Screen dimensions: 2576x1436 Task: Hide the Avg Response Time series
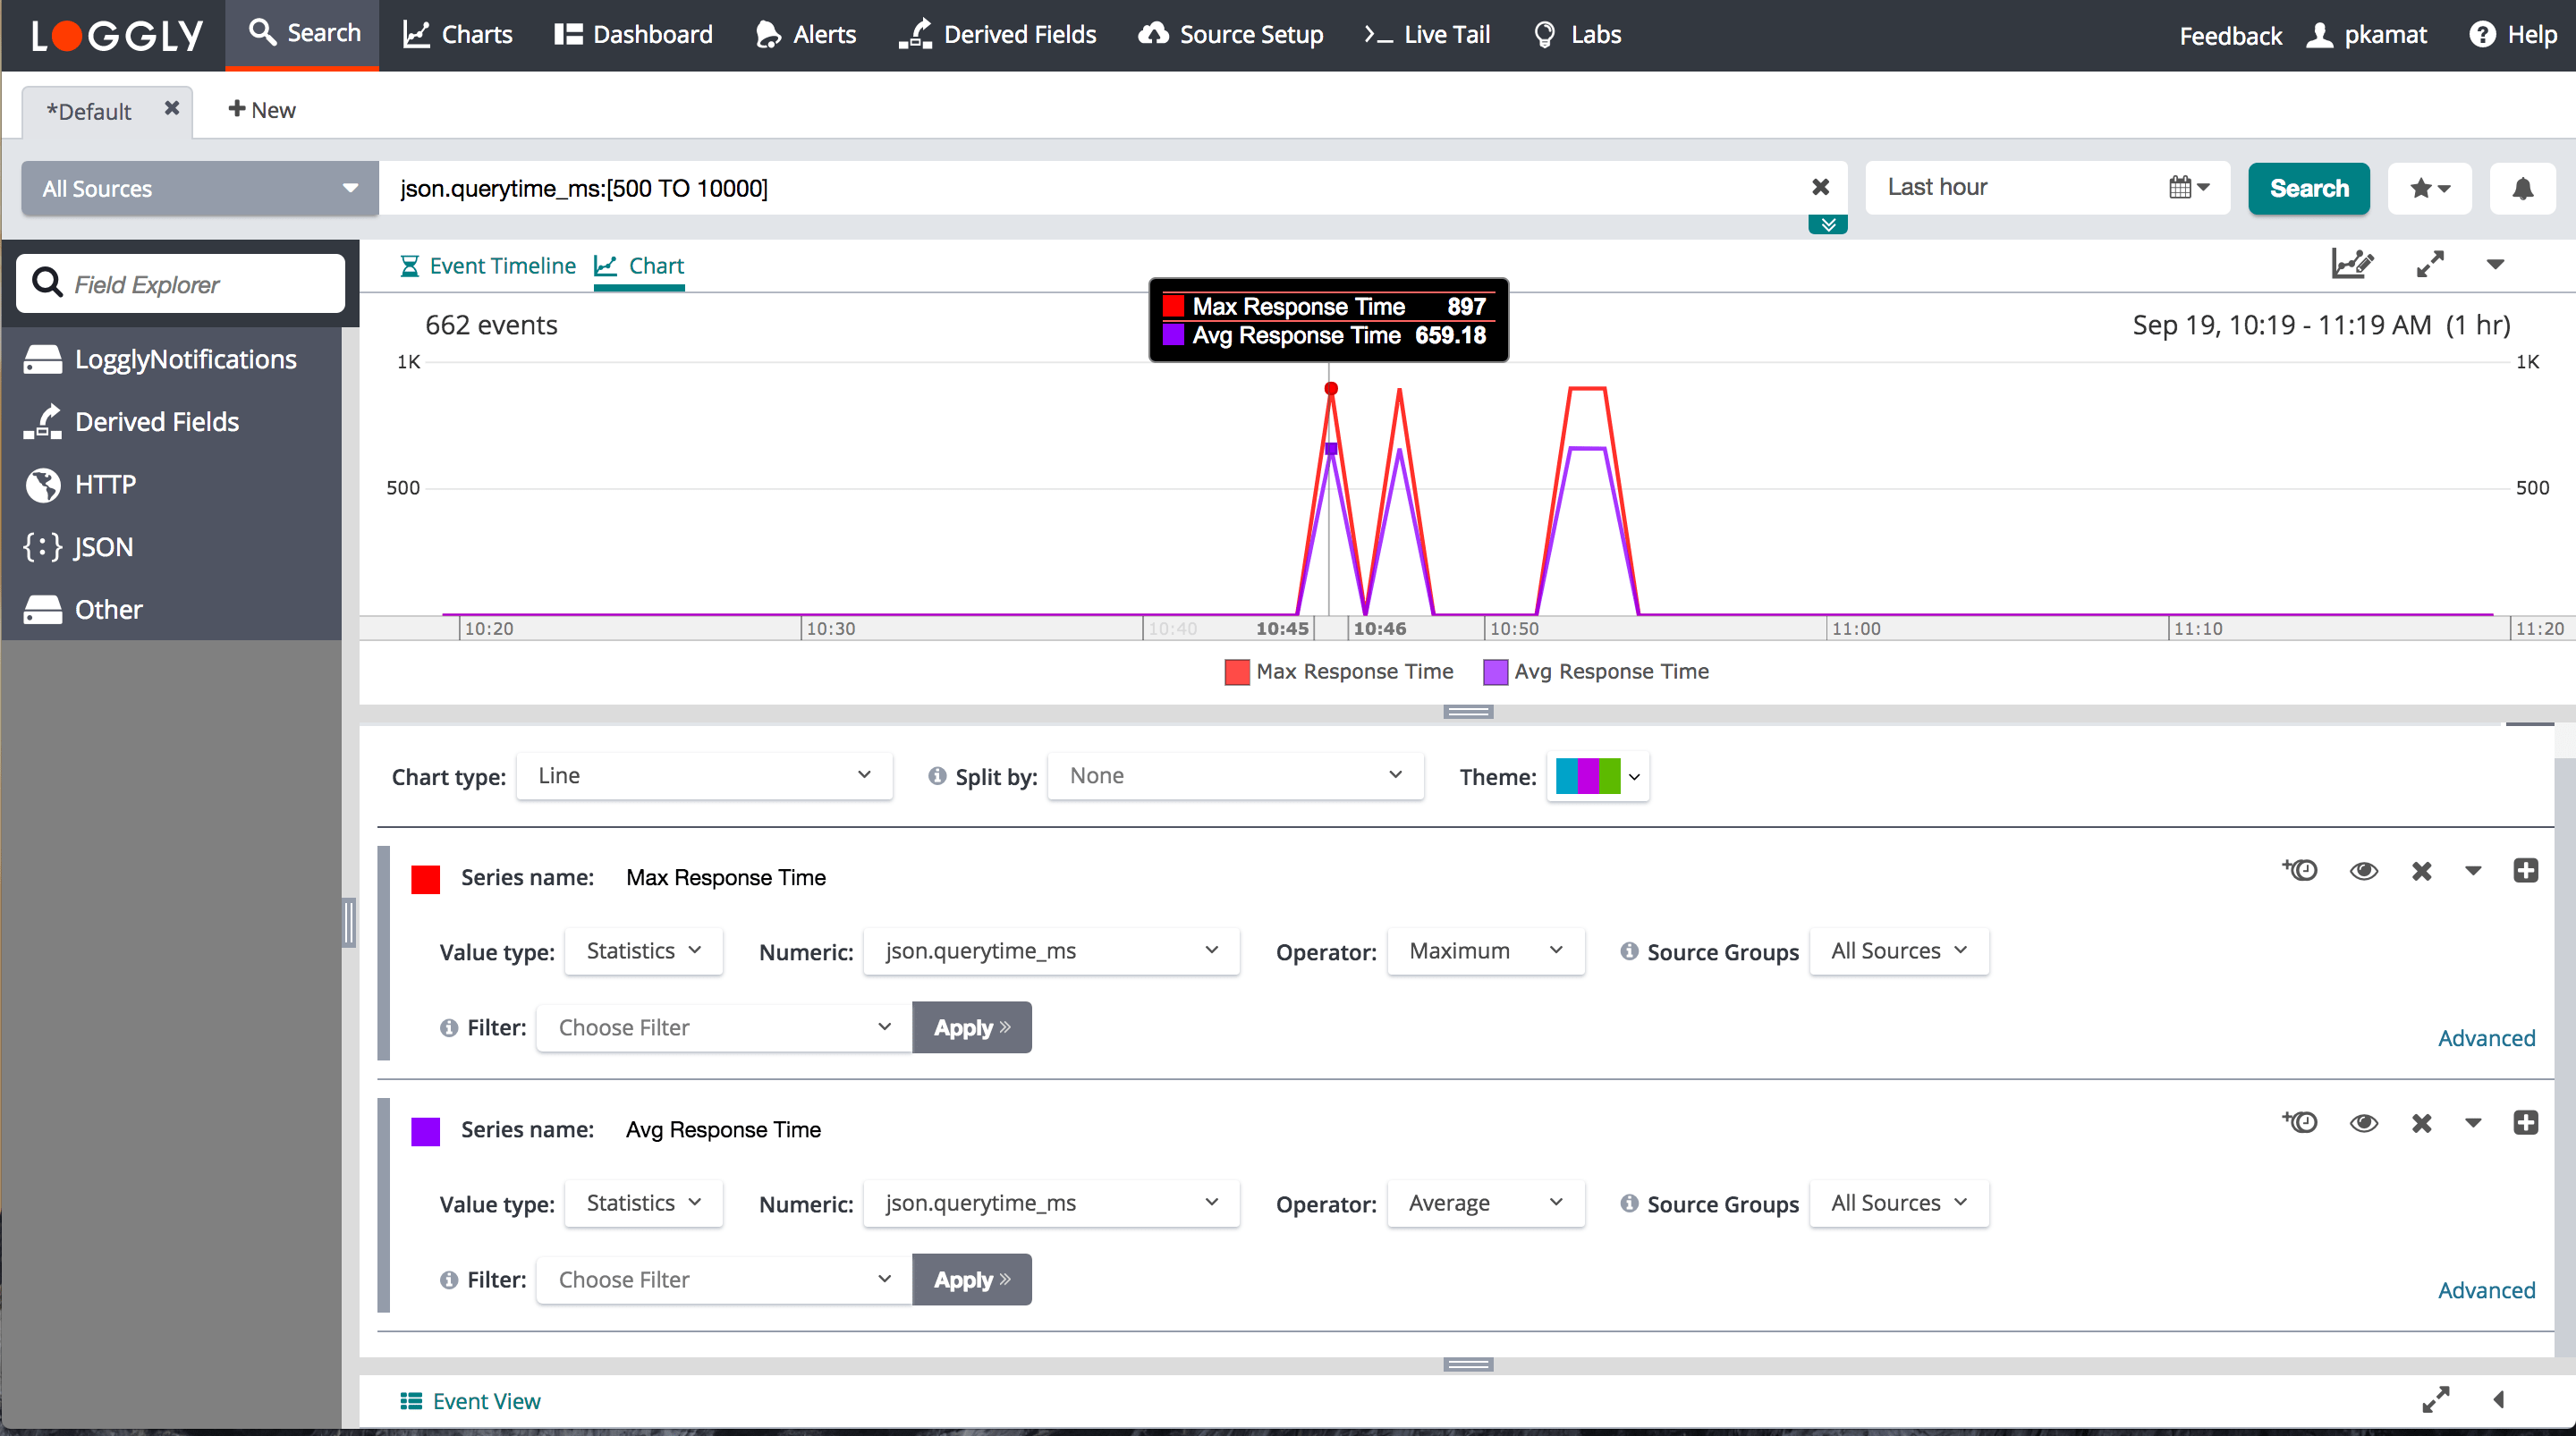pos(2363,1123)
